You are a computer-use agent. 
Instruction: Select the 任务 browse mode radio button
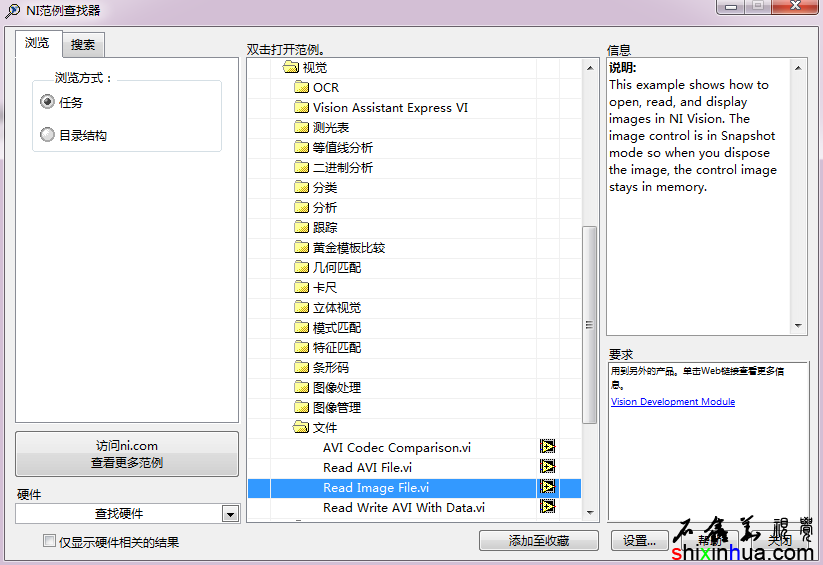pos(47,102)
